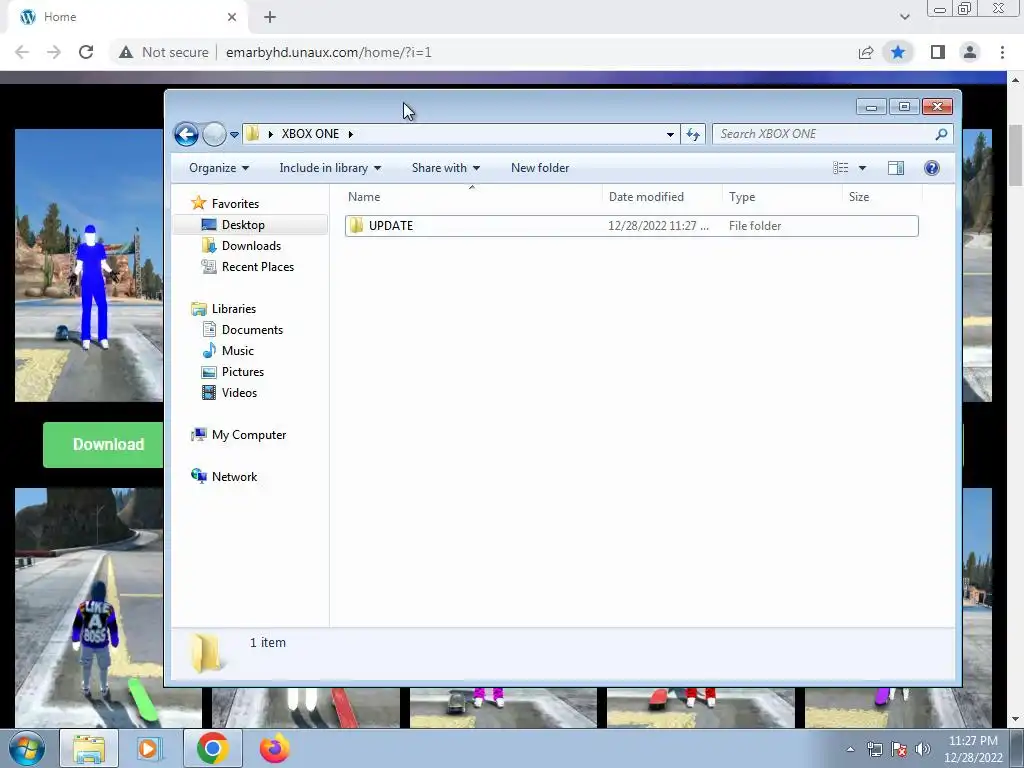Select the Home tab in Chrome
This screenshot has height=768, width=1024.
(x=128, y=17)
